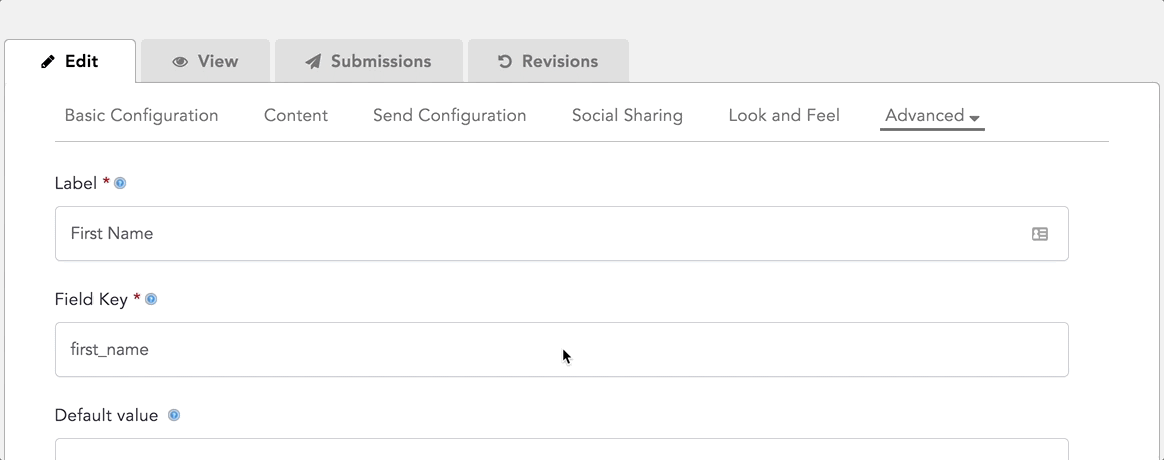The width and height of the screenshot is (1164, 460).
Task: Click the pencil icon on Edit tab
Action: 48,62
